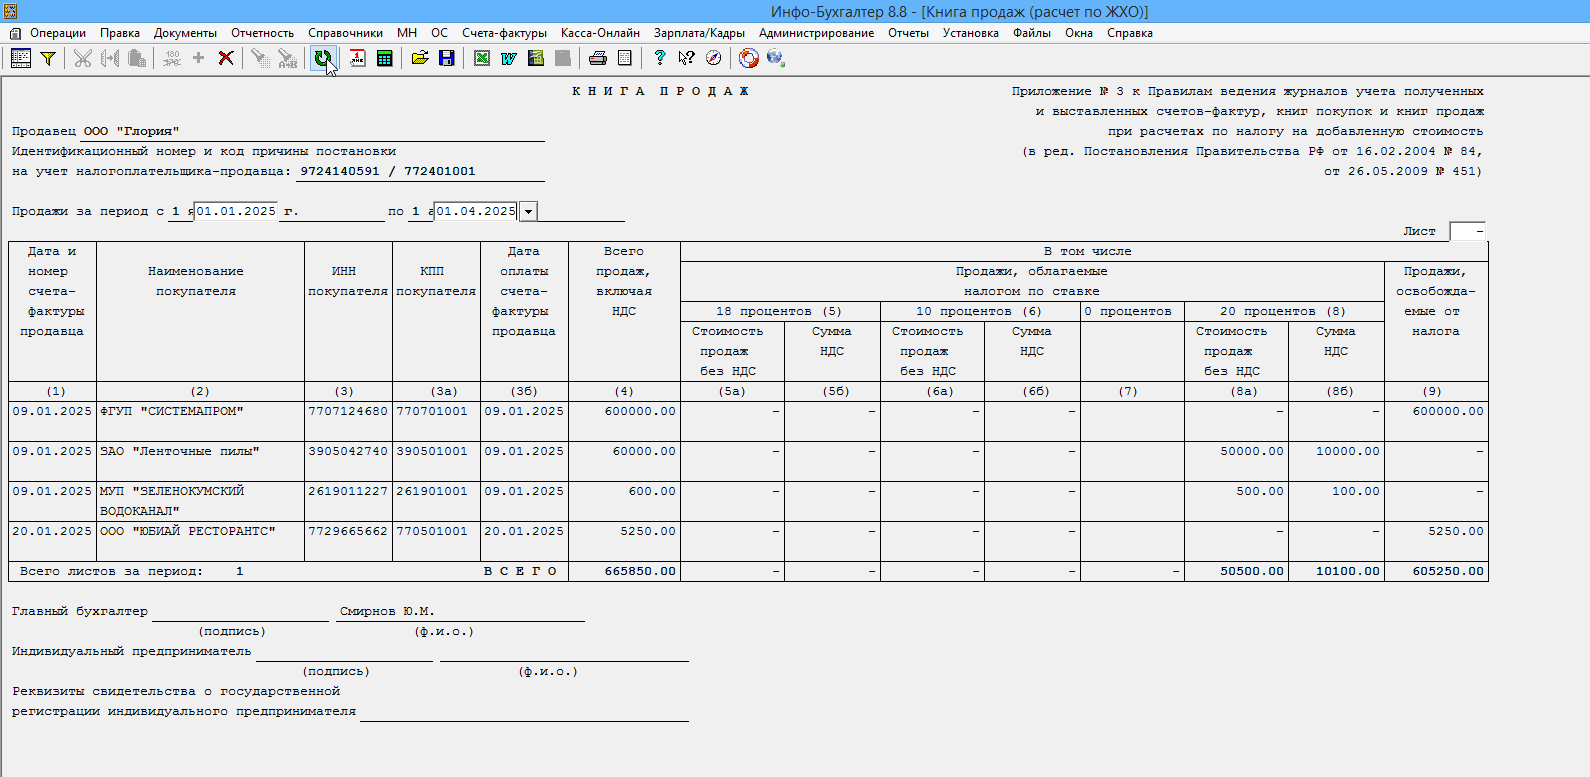The width and height of the screenshot is (1590, 777).
Task: Click the 180 conversion icon
Action: (x=172, y=58)
